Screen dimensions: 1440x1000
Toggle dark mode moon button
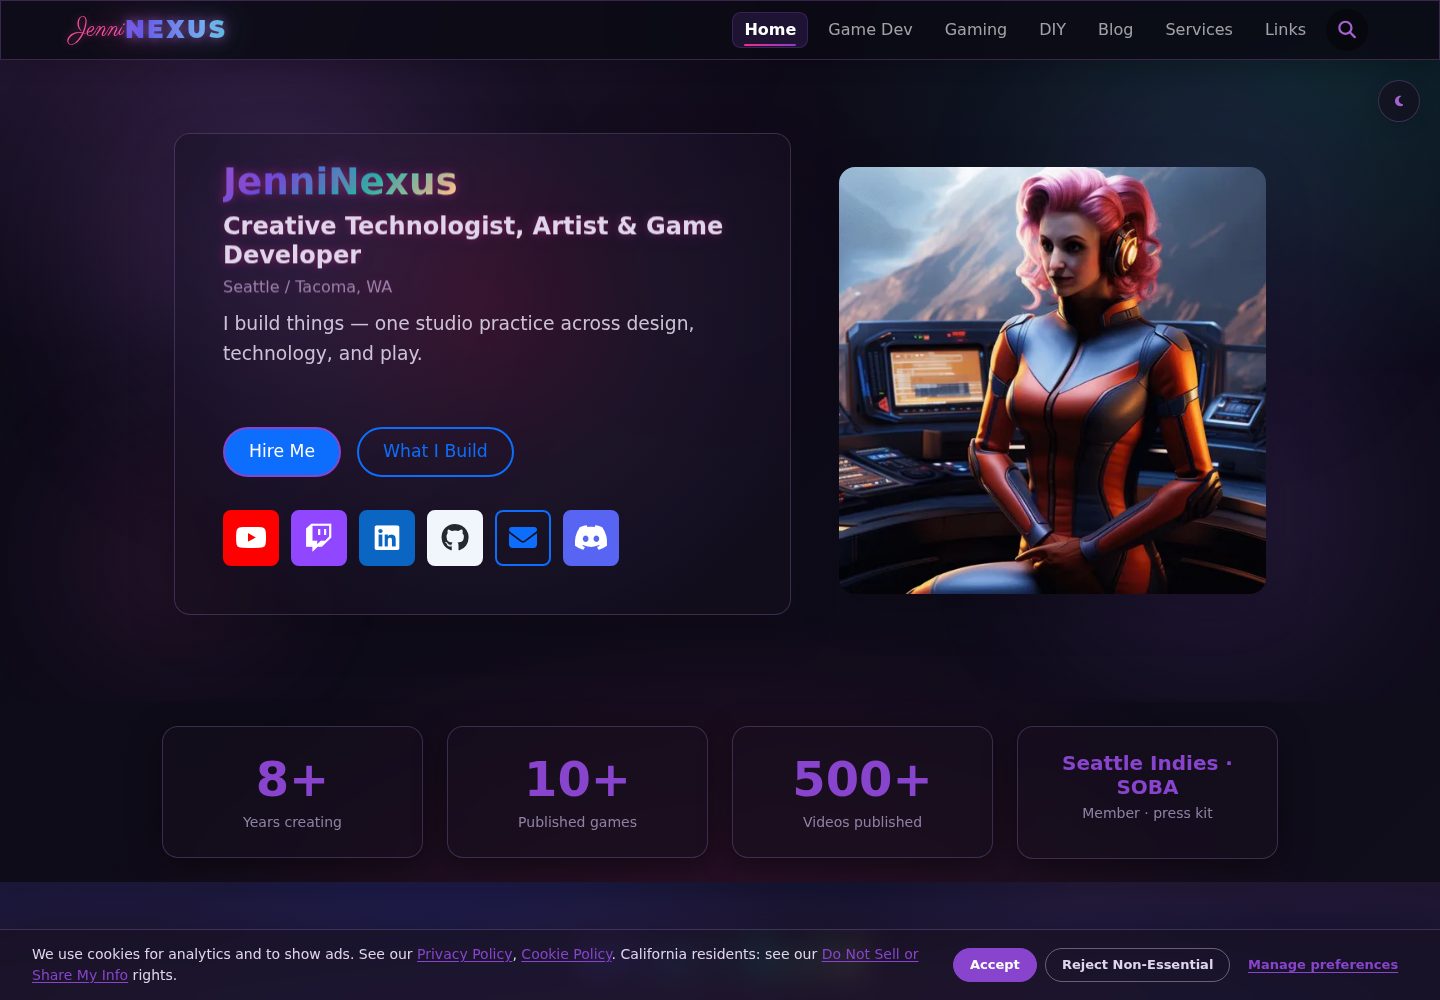[x=1399, y=101]
